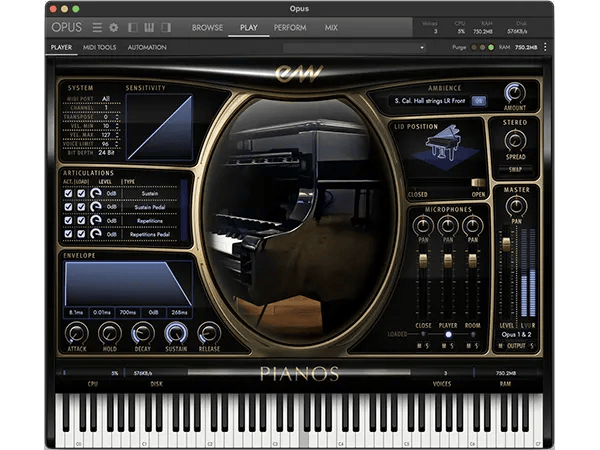Open the Bit Depth 24 Bit selector
Viewport: 600px width, 450px height.
106,153
